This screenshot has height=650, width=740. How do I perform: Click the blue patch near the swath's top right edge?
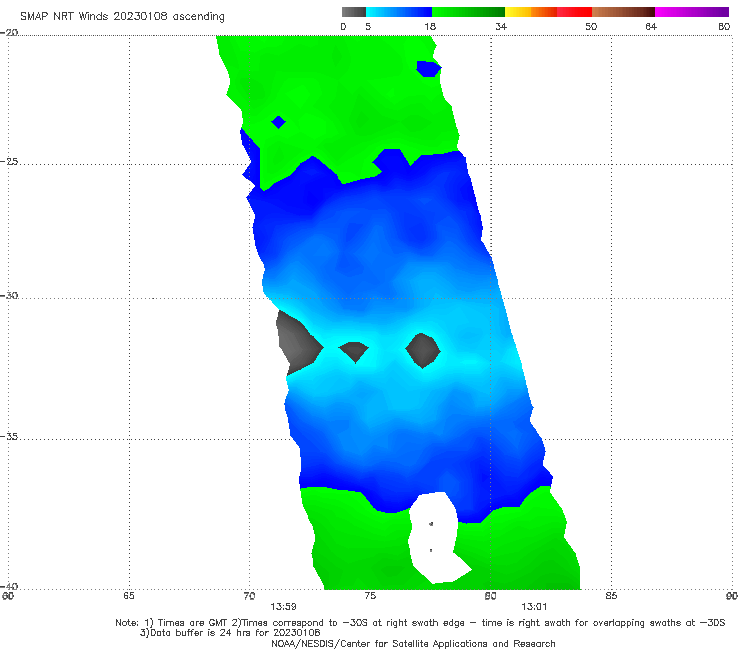[428, 68]
